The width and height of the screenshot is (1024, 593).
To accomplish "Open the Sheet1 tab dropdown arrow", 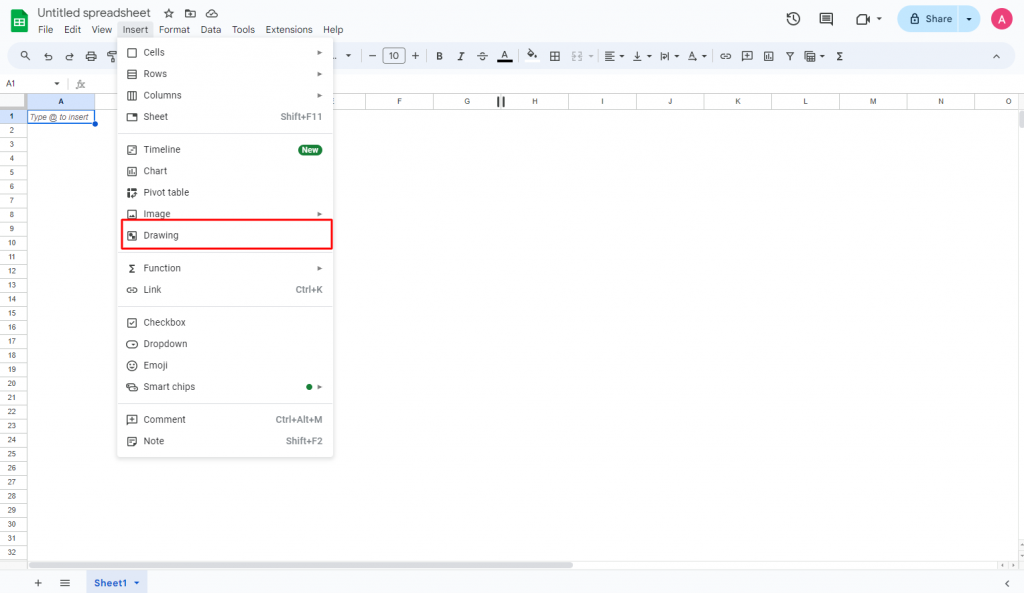I will tap(136, 583).
